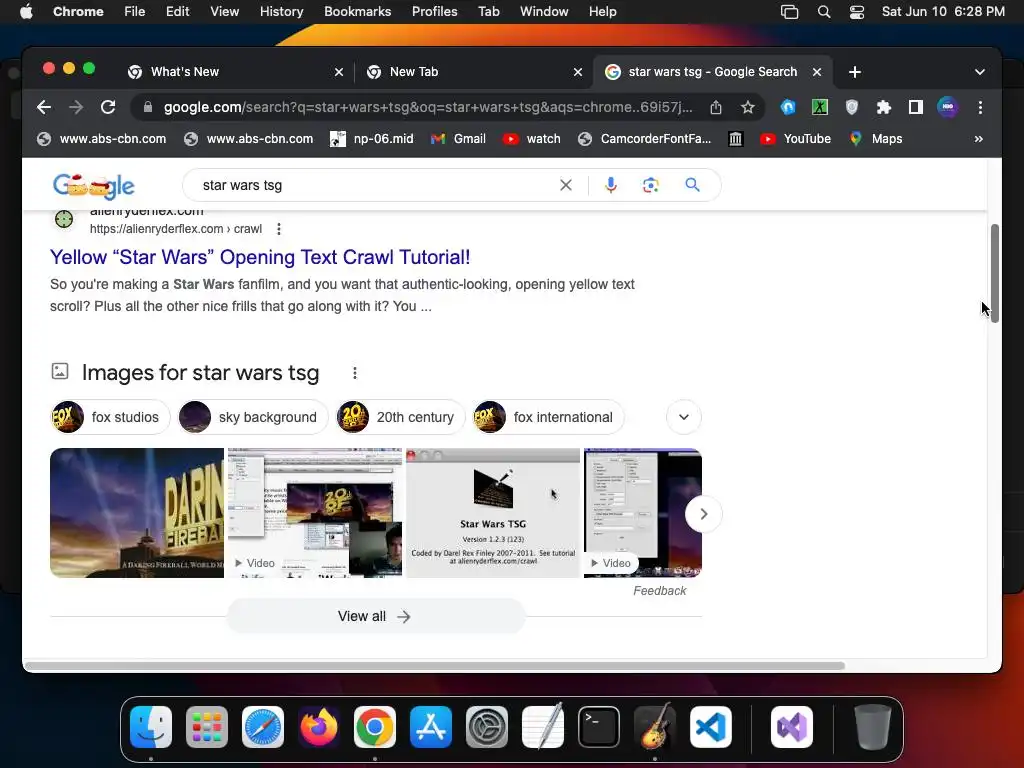Click the shield extension icon
This screenshot has width=1024, height=768.
tap(852, 107)
